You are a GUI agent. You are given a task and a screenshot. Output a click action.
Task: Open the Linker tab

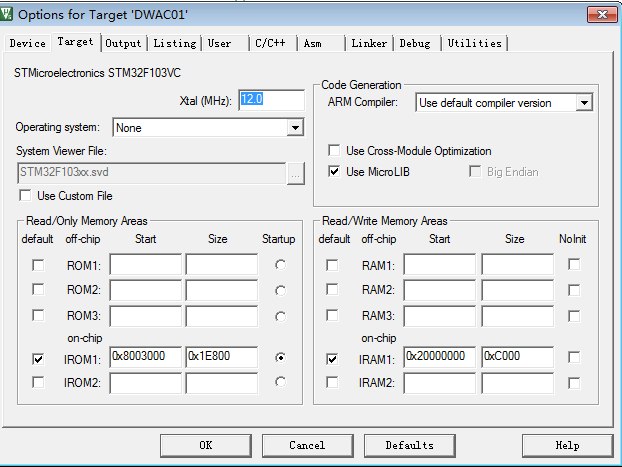pyautogui.click(x=369, y=43)
